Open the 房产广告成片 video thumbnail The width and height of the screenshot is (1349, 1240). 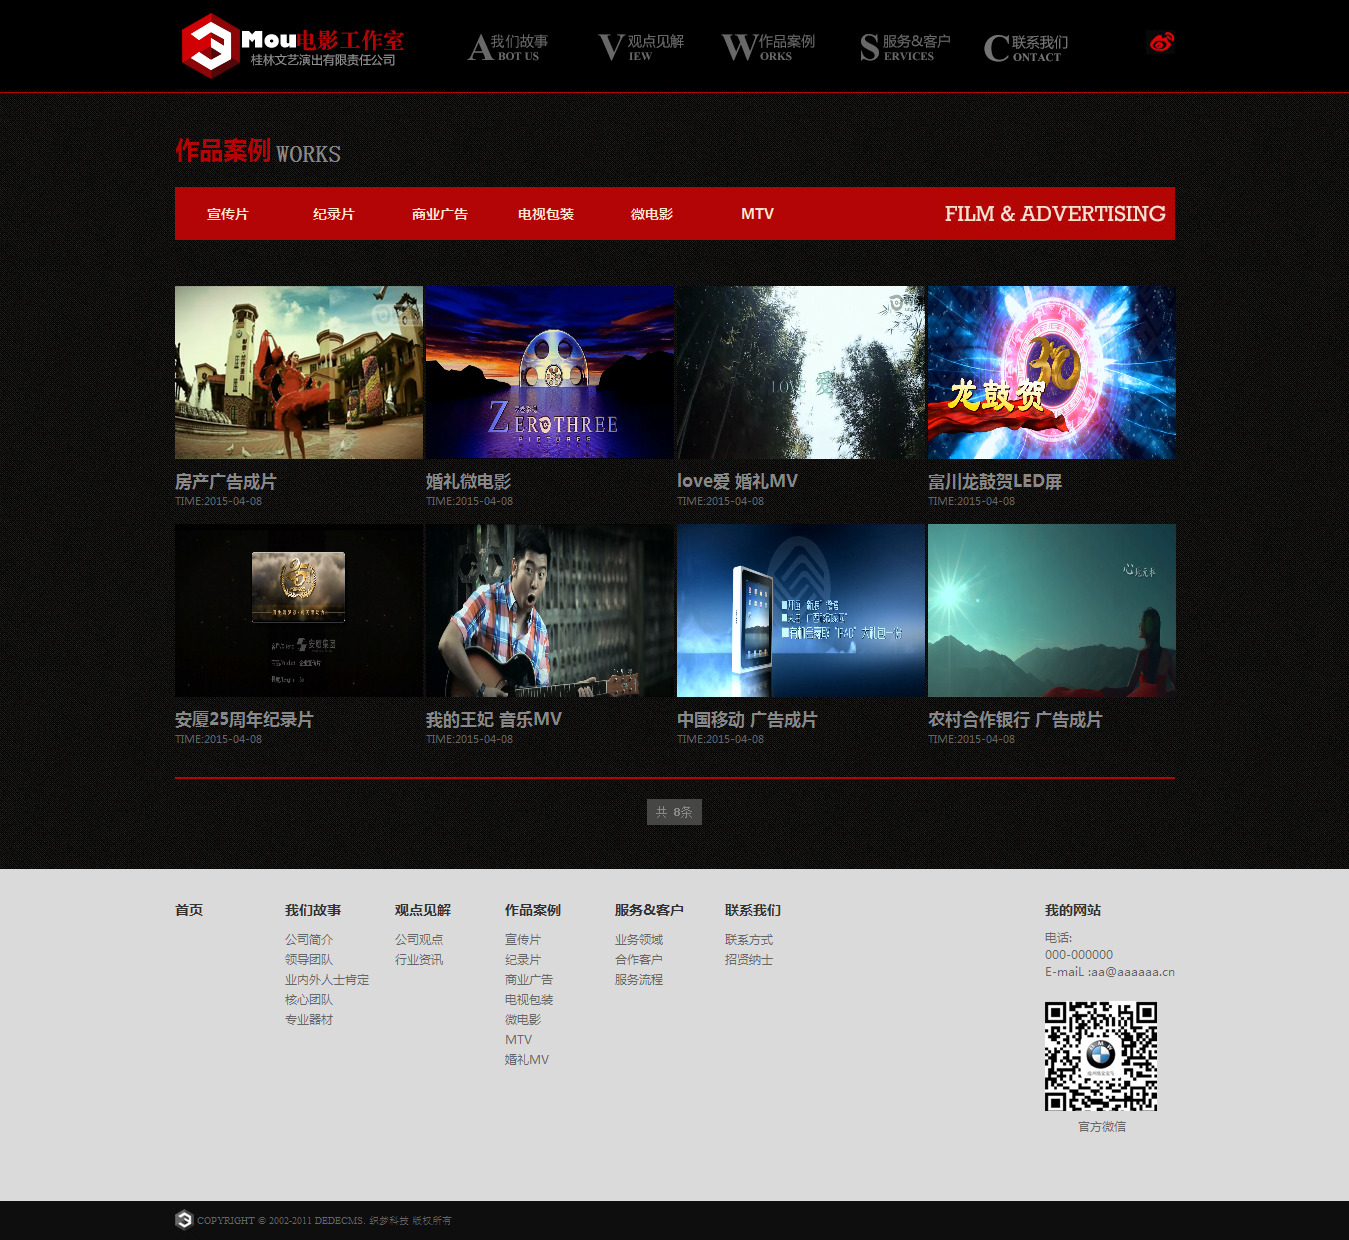click(x=299, y=372)
